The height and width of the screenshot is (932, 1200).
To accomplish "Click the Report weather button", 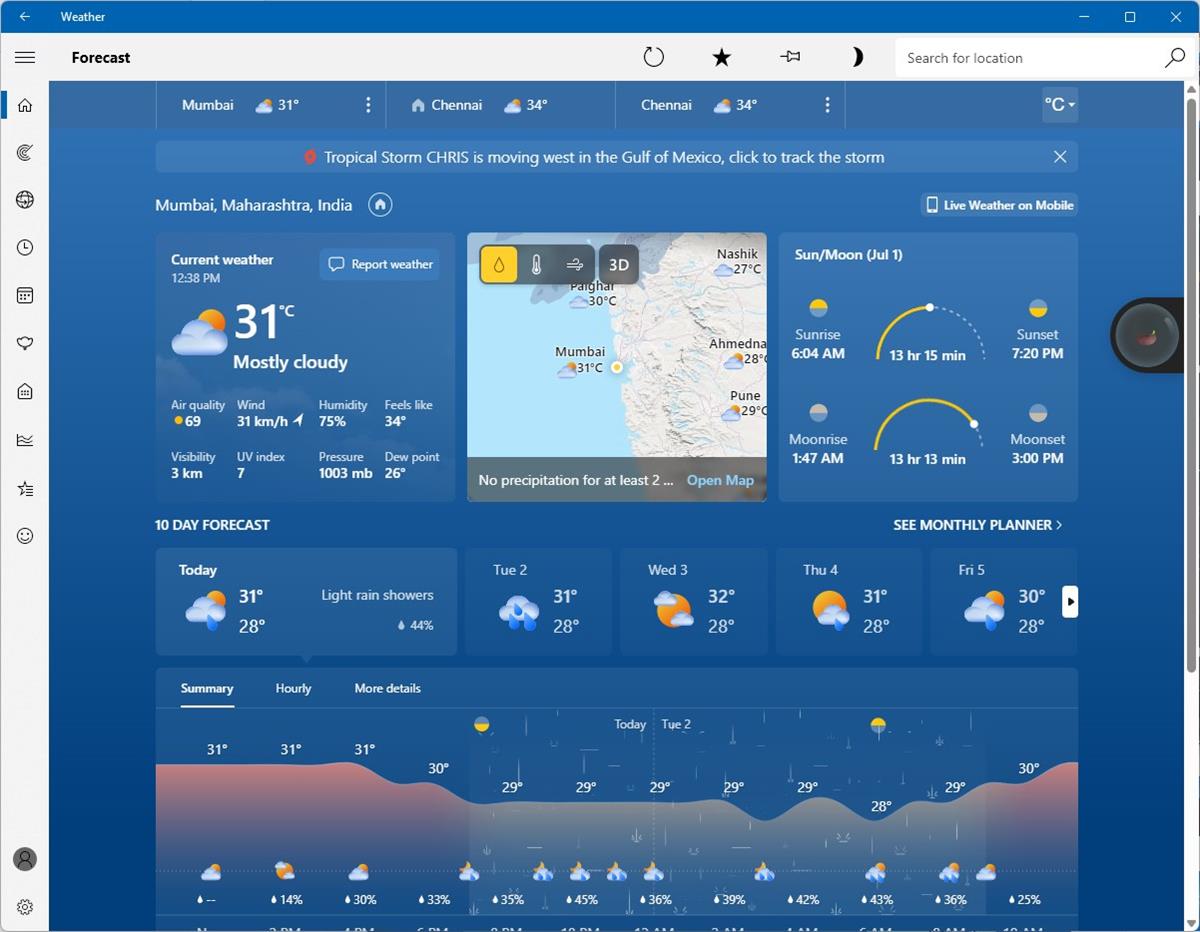I will pos(380,265).
